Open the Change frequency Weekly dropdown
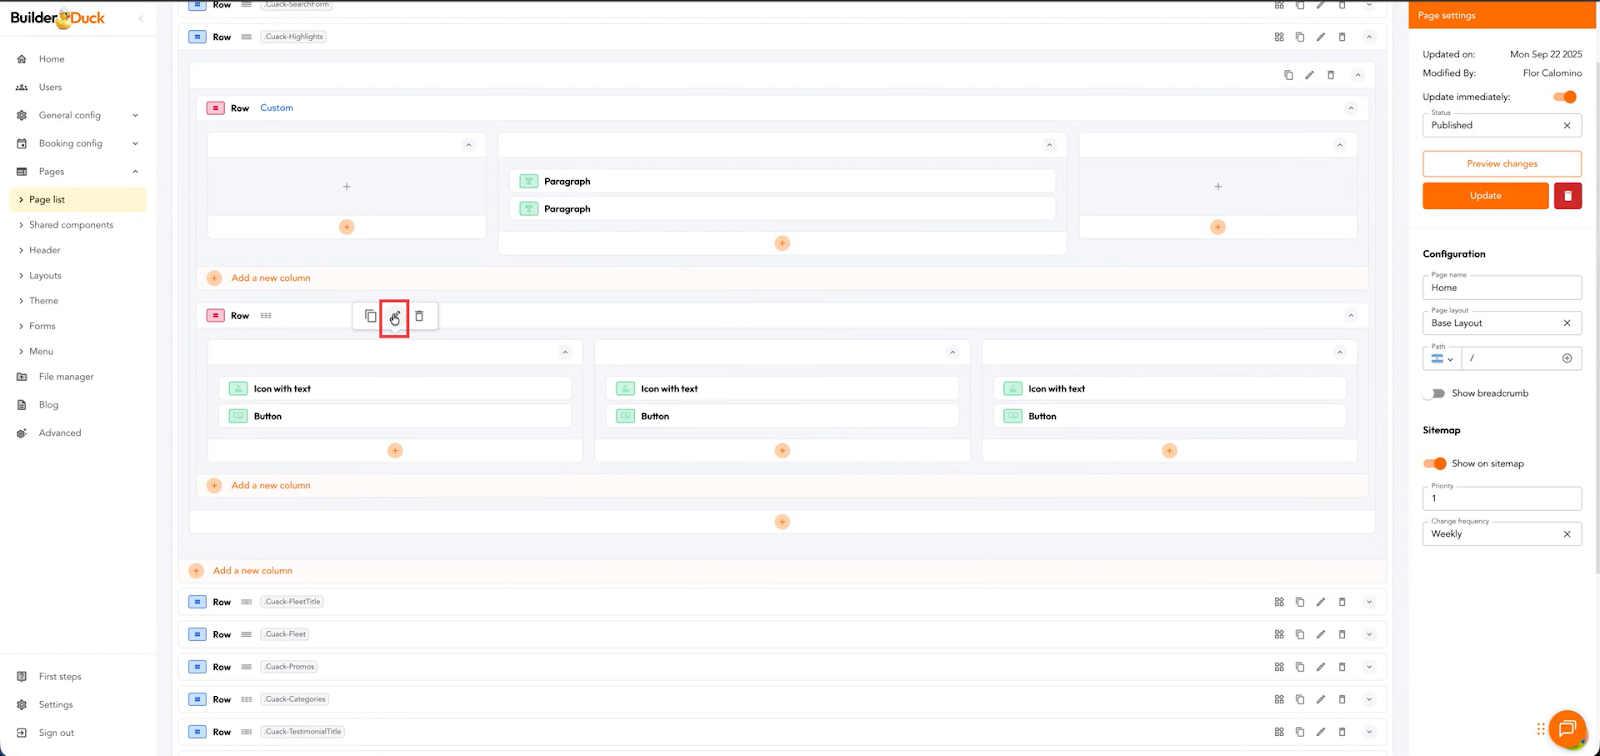The image size is (1600, 756). click(x=1501, y=534)
